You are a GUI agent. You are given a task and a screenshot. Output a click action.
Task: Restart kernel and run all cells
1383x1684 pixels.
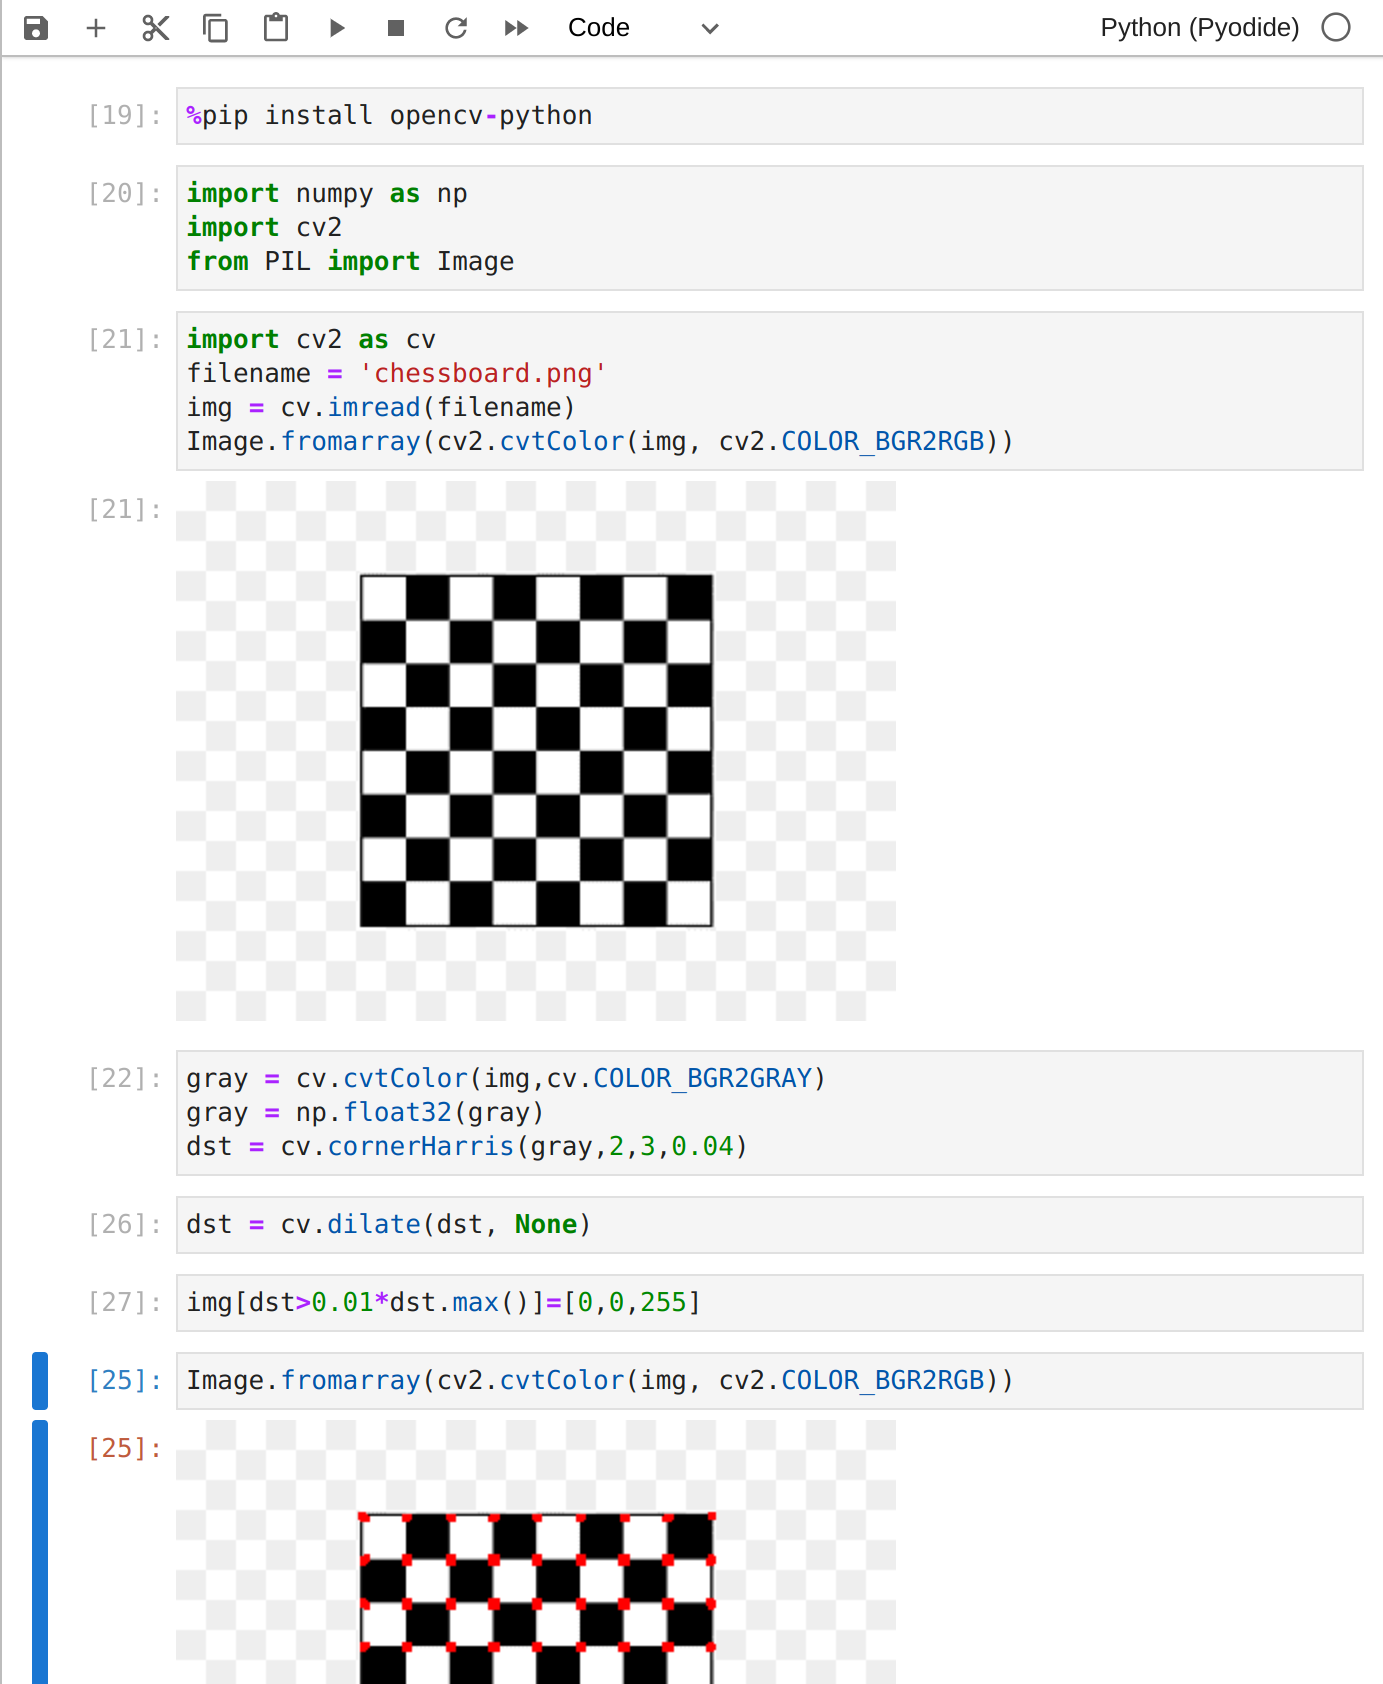(516, 28)
